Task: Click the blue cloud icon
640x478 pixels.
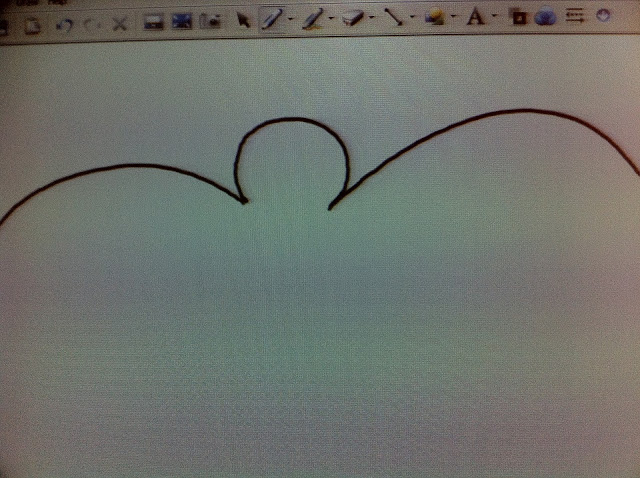Action: [x=546, y=17]
